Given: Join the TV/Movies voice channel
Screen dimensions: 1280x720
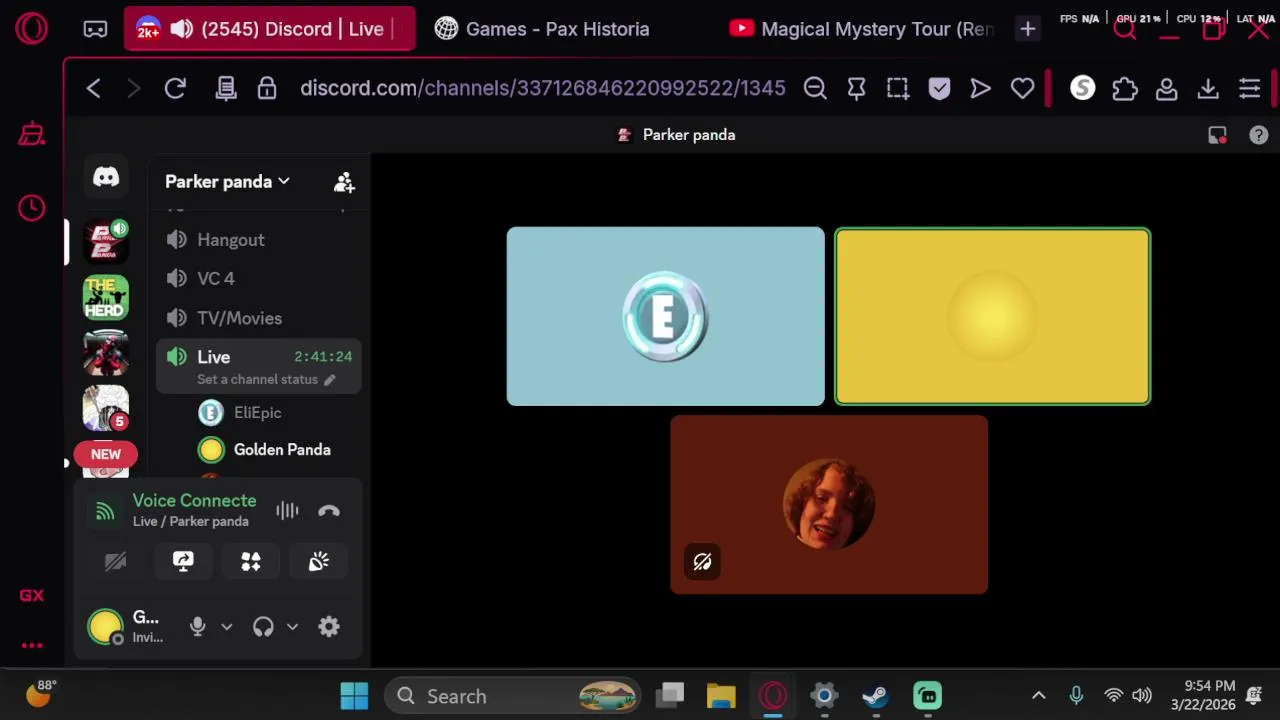Looking at the screenshot, I should coord(258,318).
